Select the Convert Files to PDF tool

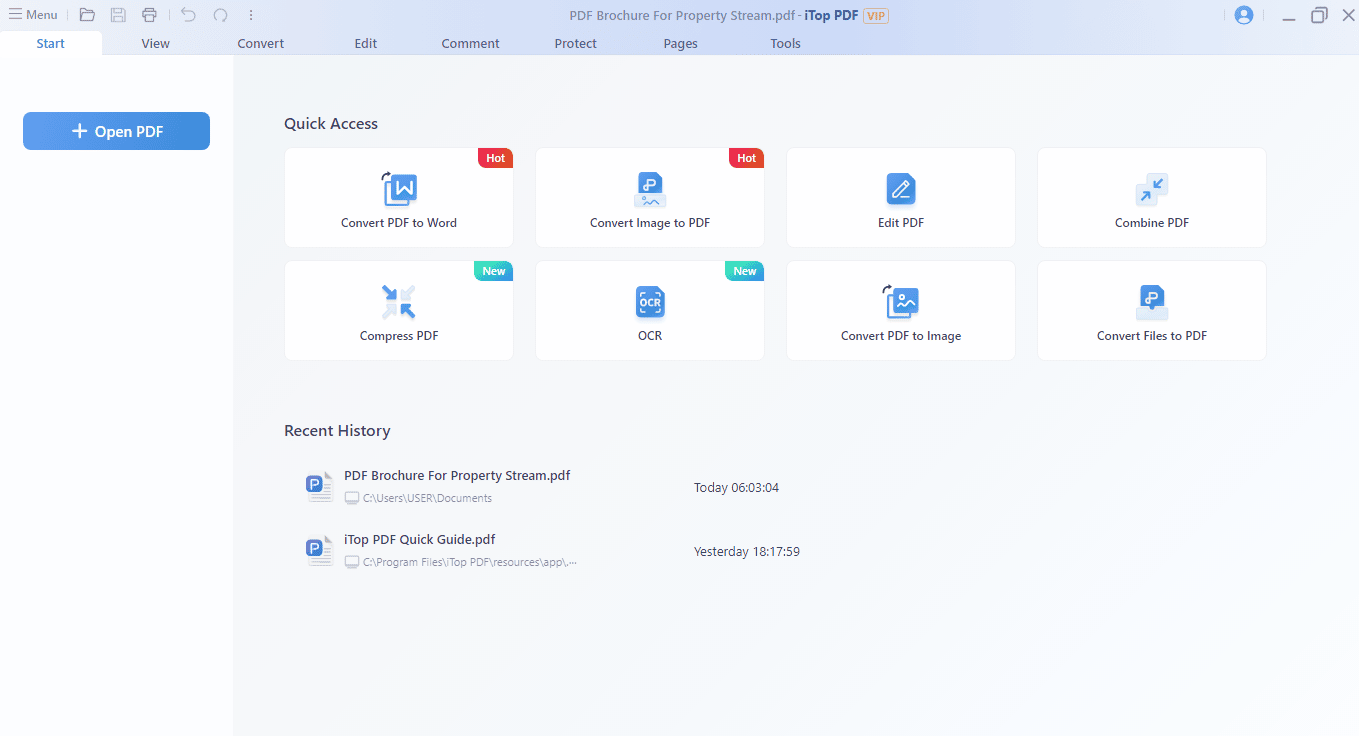tap(1151, 310)
